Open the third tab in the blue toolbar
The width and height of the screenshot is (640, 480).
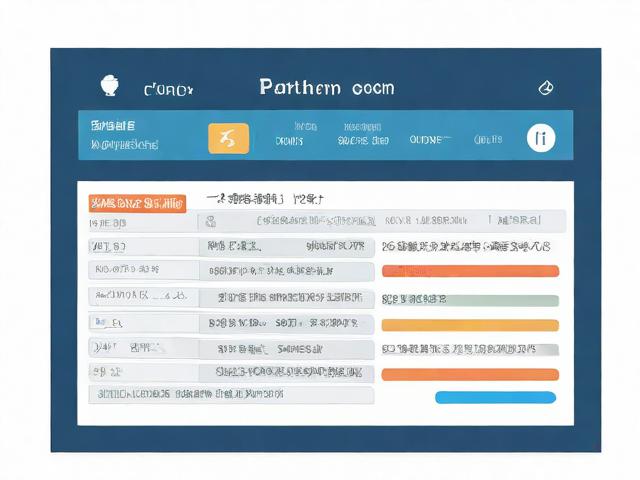430,140
